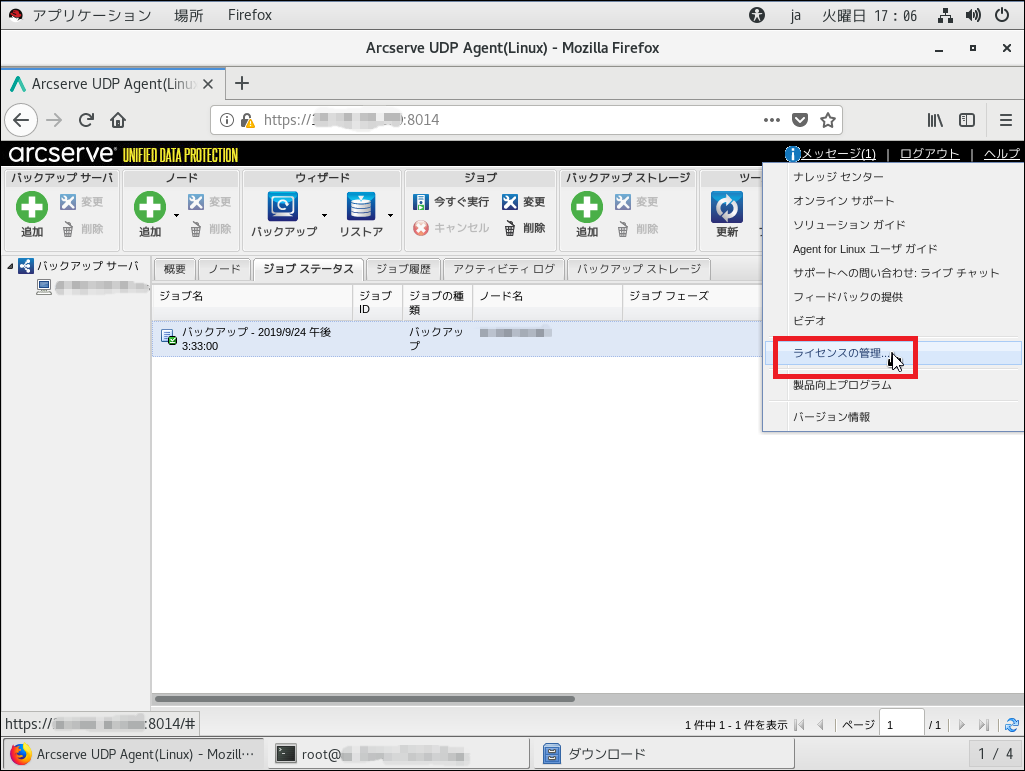Add a backup server with green plus icon
This screenshot has height=771, width=1025.
click(32, 214)
